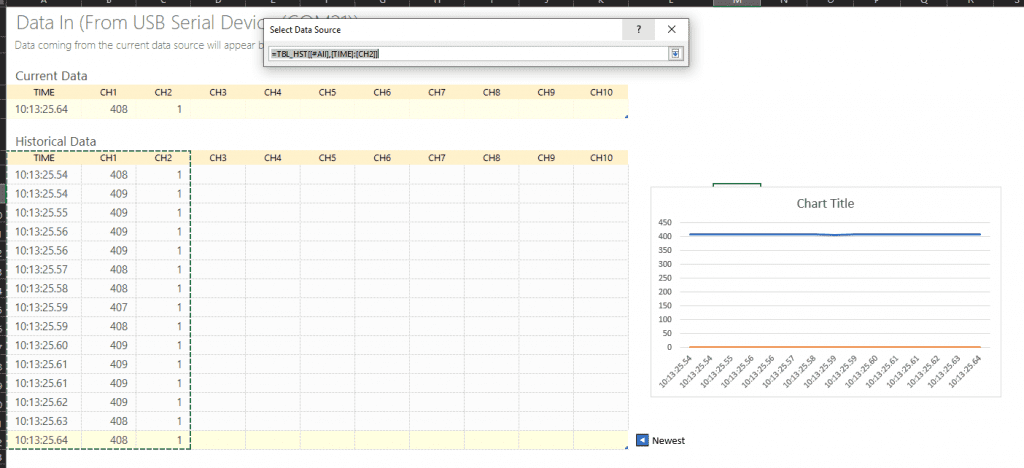The image size is (1024, 468).
Task: Select CH6 header in Historical Data table
Action: 382,157
